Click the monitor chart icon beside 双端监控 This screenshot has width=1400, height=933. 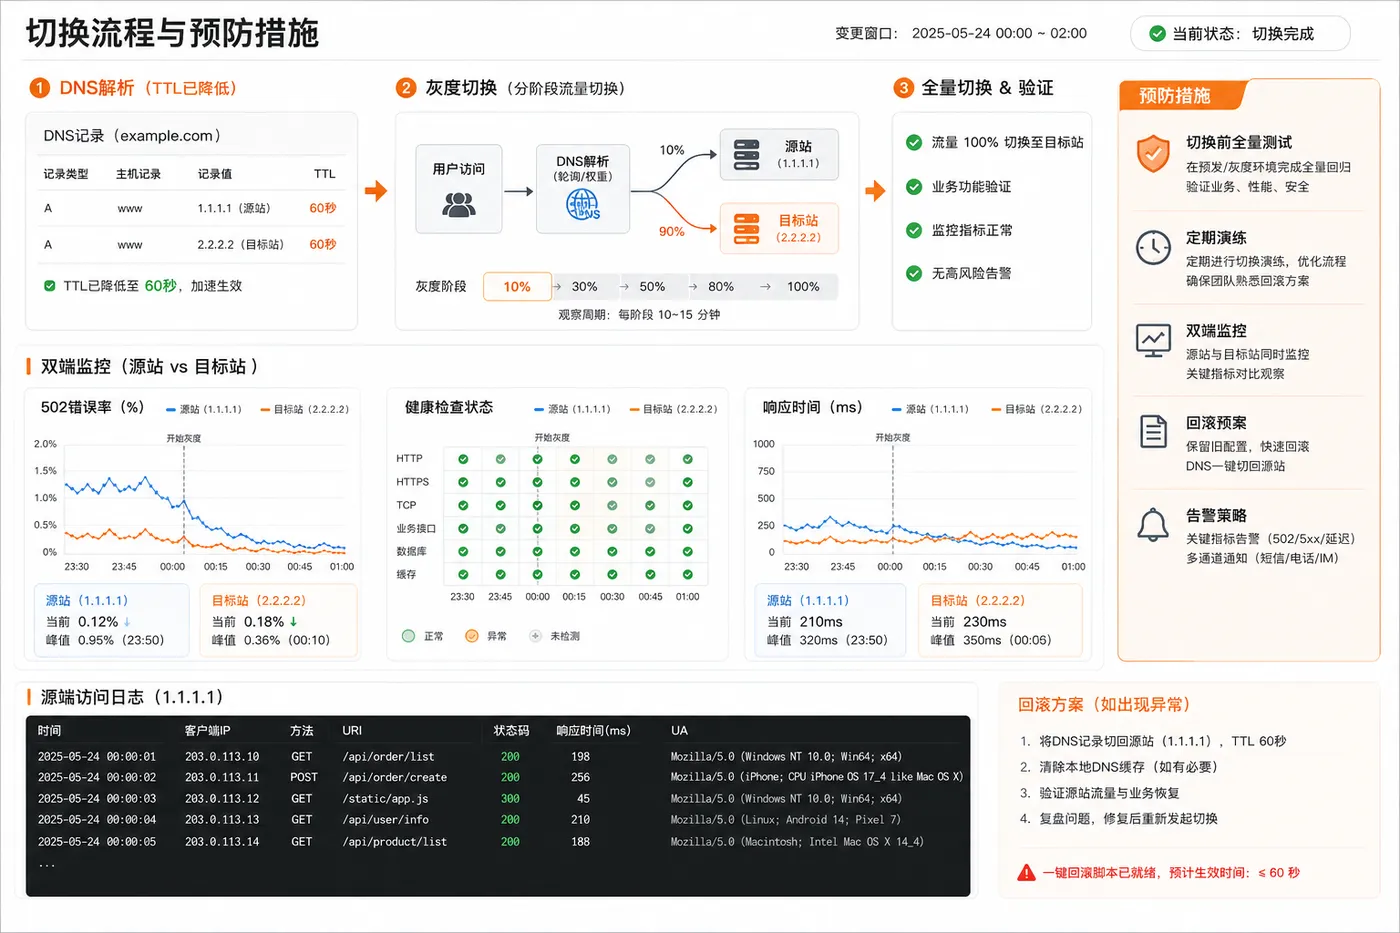(x=1153, y=340)
